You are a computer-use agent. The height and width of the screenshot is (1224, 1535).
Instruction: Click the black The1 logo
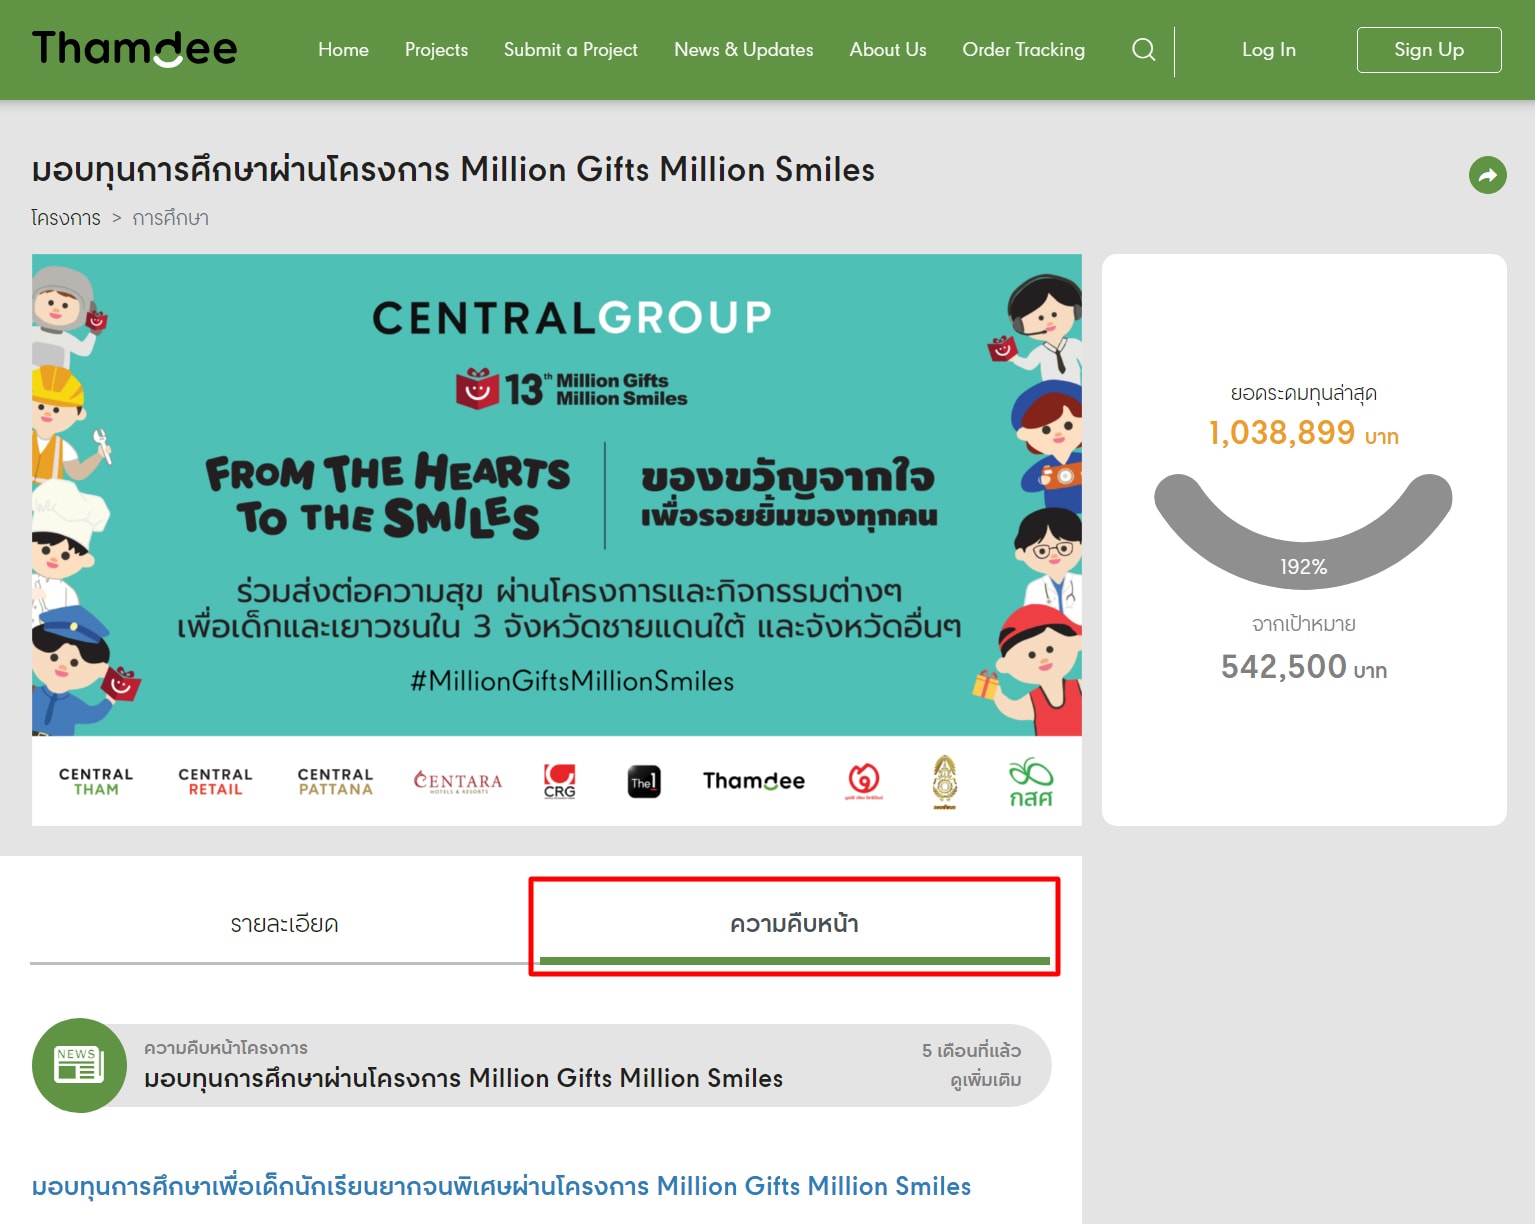coord(644,781)
